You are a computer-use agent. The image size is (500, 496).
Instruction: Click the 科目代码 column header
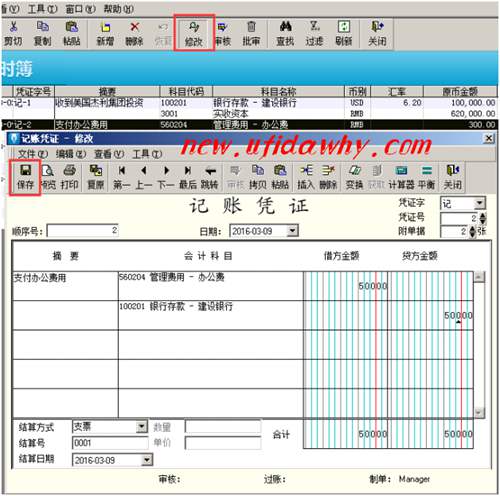click(186, 91)
